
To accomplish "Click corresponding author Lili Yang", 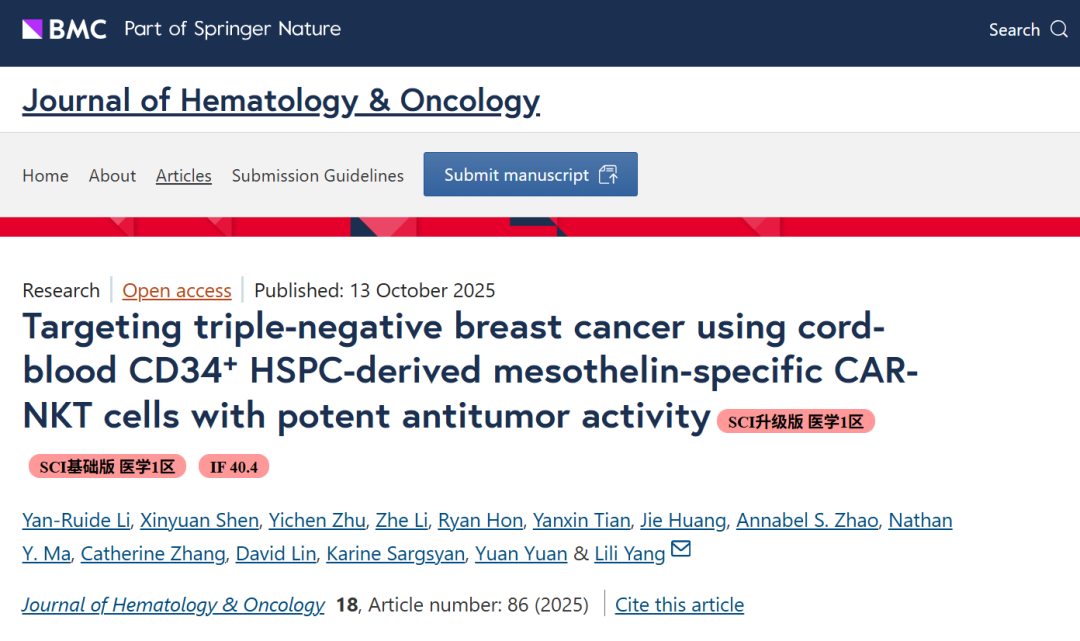I will click(629, 554).
